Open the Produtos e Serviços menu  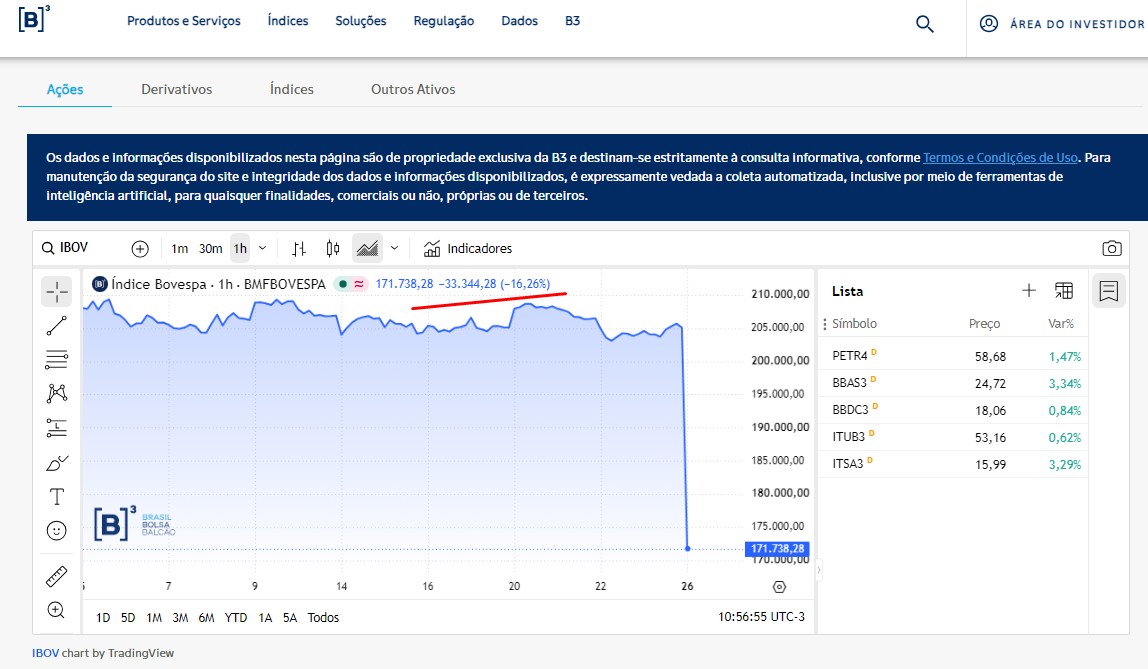click(184, 21)
